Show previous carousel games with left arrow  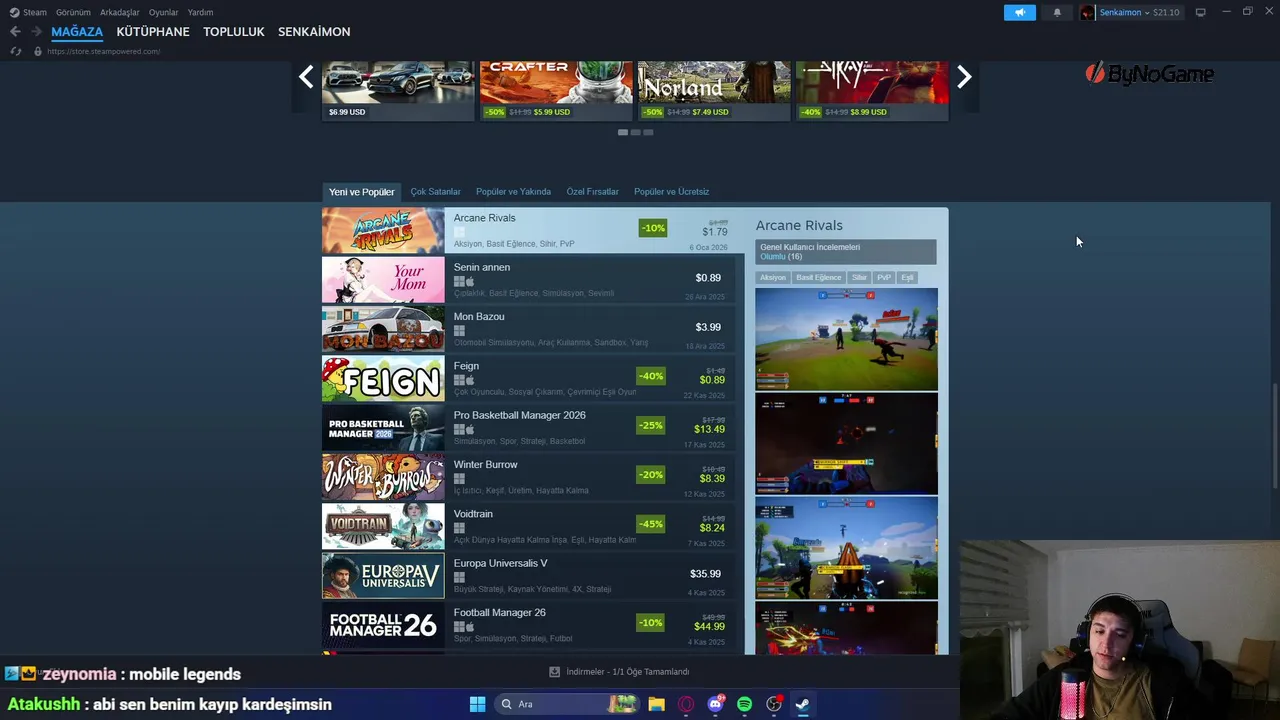[306, 76]
